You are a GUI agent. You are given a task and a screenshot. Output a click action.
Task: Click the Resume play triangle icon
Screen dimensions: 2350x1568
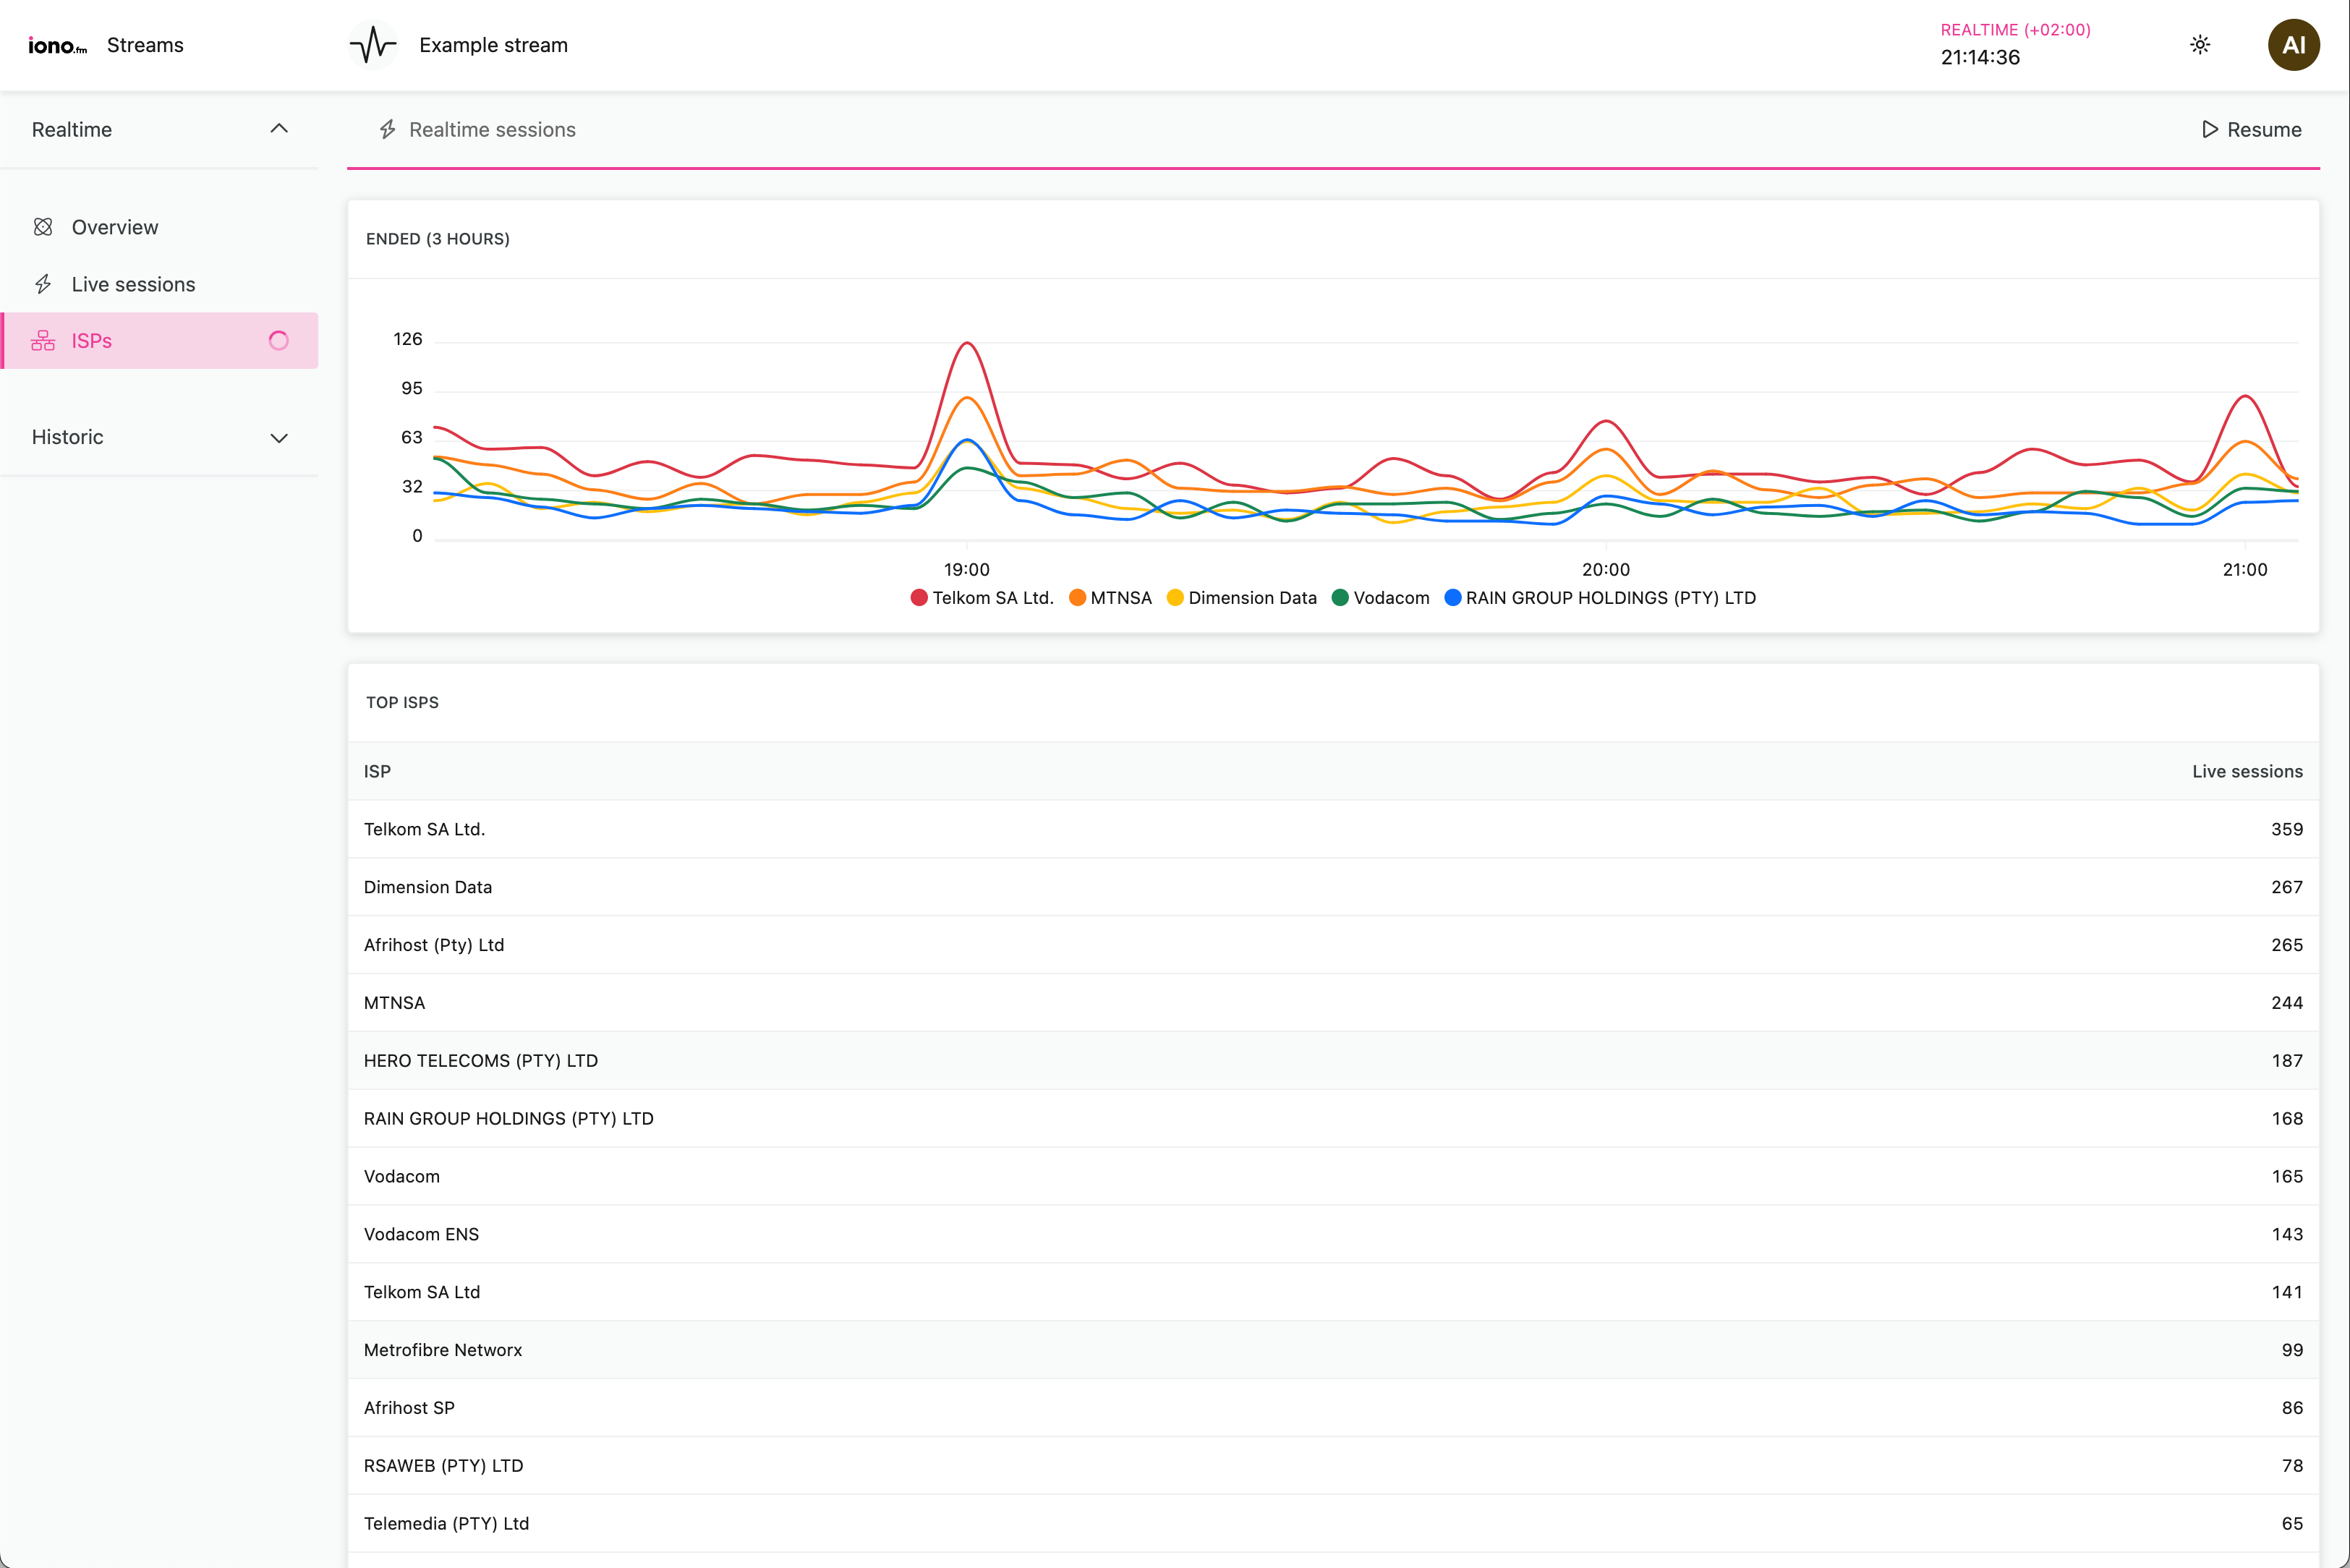[x=2210, y=130]
